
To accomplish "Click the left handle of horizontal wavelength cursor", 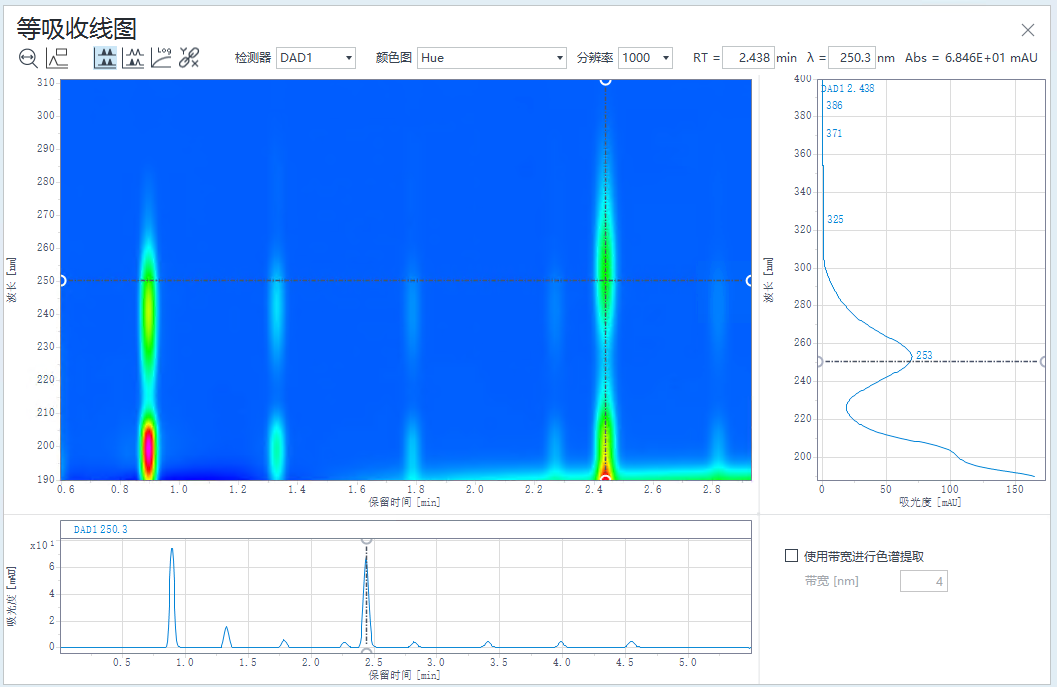I will (61, 280).
